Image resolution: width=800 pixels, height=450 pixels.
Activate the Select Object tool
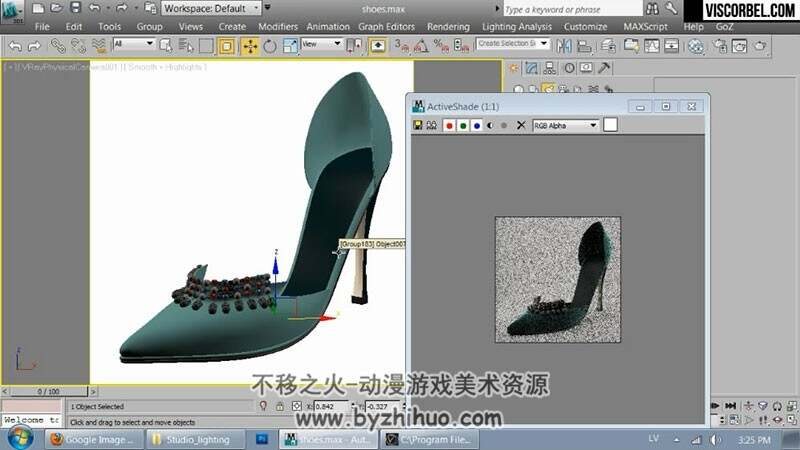tap(166, 46)
